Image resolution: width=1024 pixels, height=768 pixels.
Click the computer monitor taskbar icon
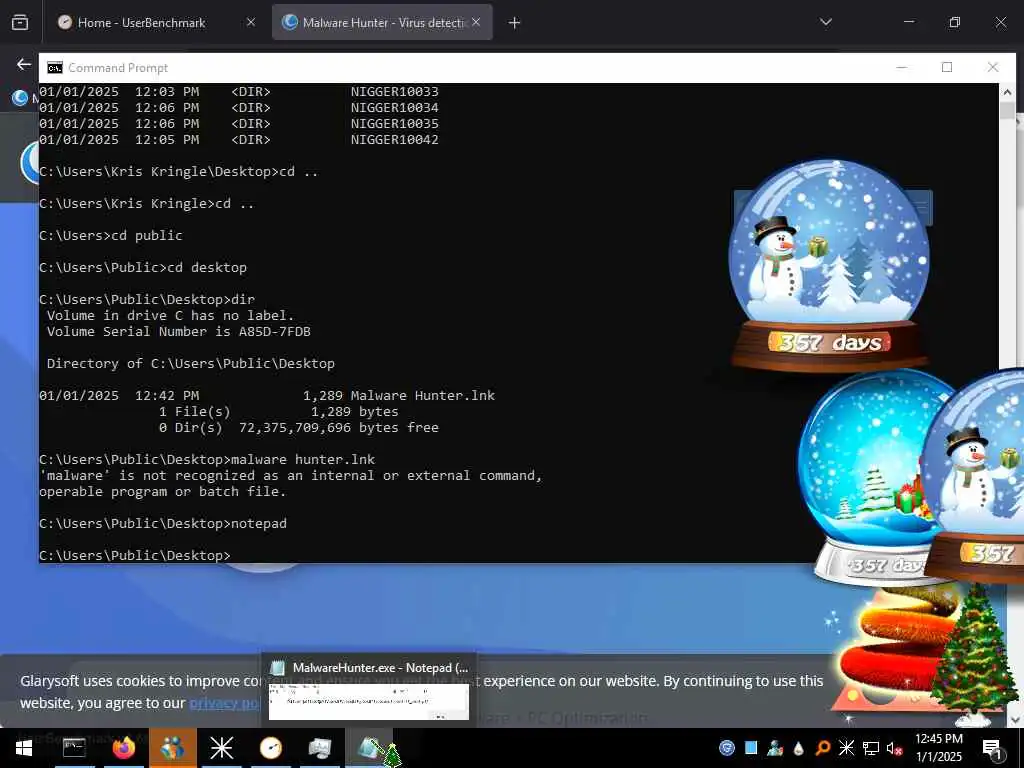319,748
